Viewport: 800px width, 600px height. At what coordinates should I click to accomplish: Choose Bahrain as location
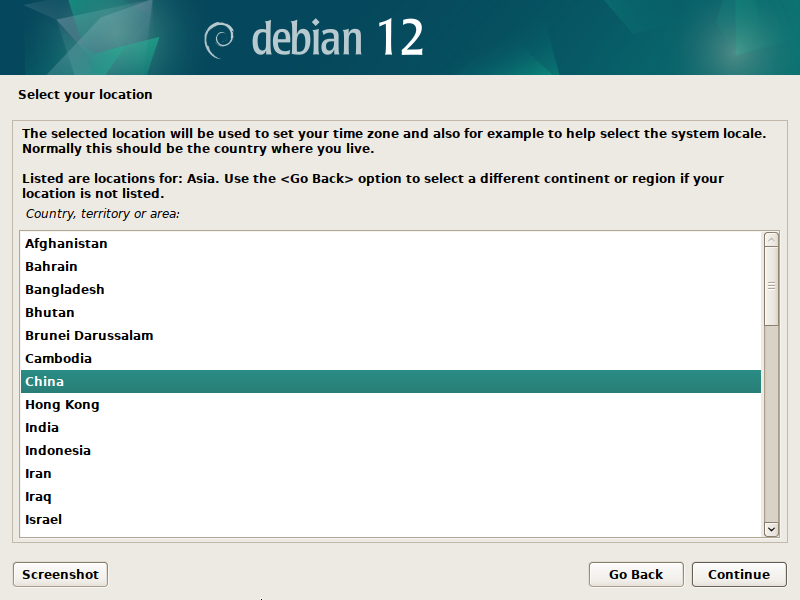tap(51, 266)
